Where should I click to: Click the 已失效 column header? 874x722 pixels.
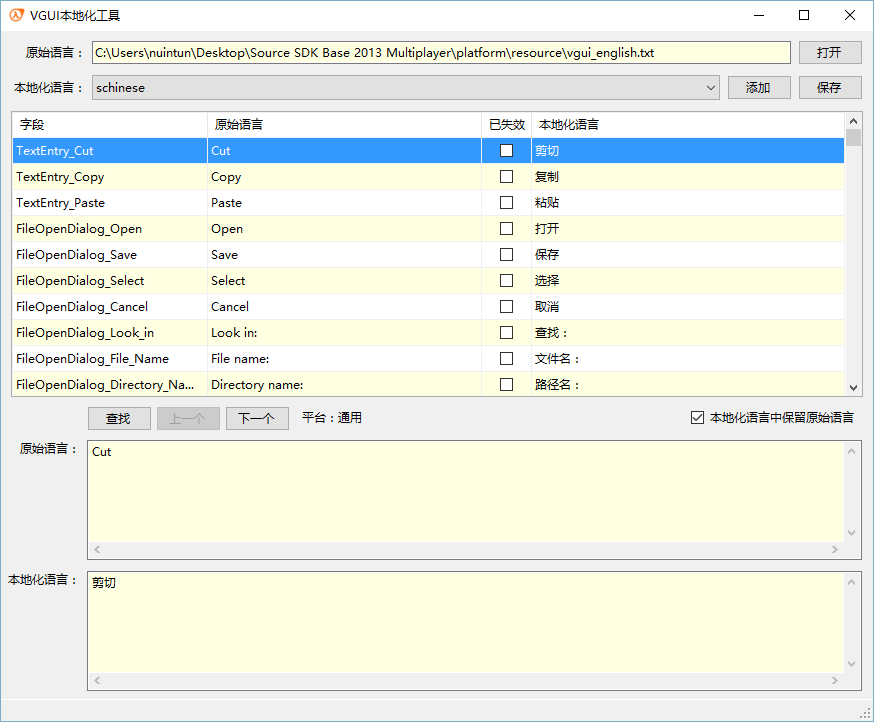tap(507, 124)
